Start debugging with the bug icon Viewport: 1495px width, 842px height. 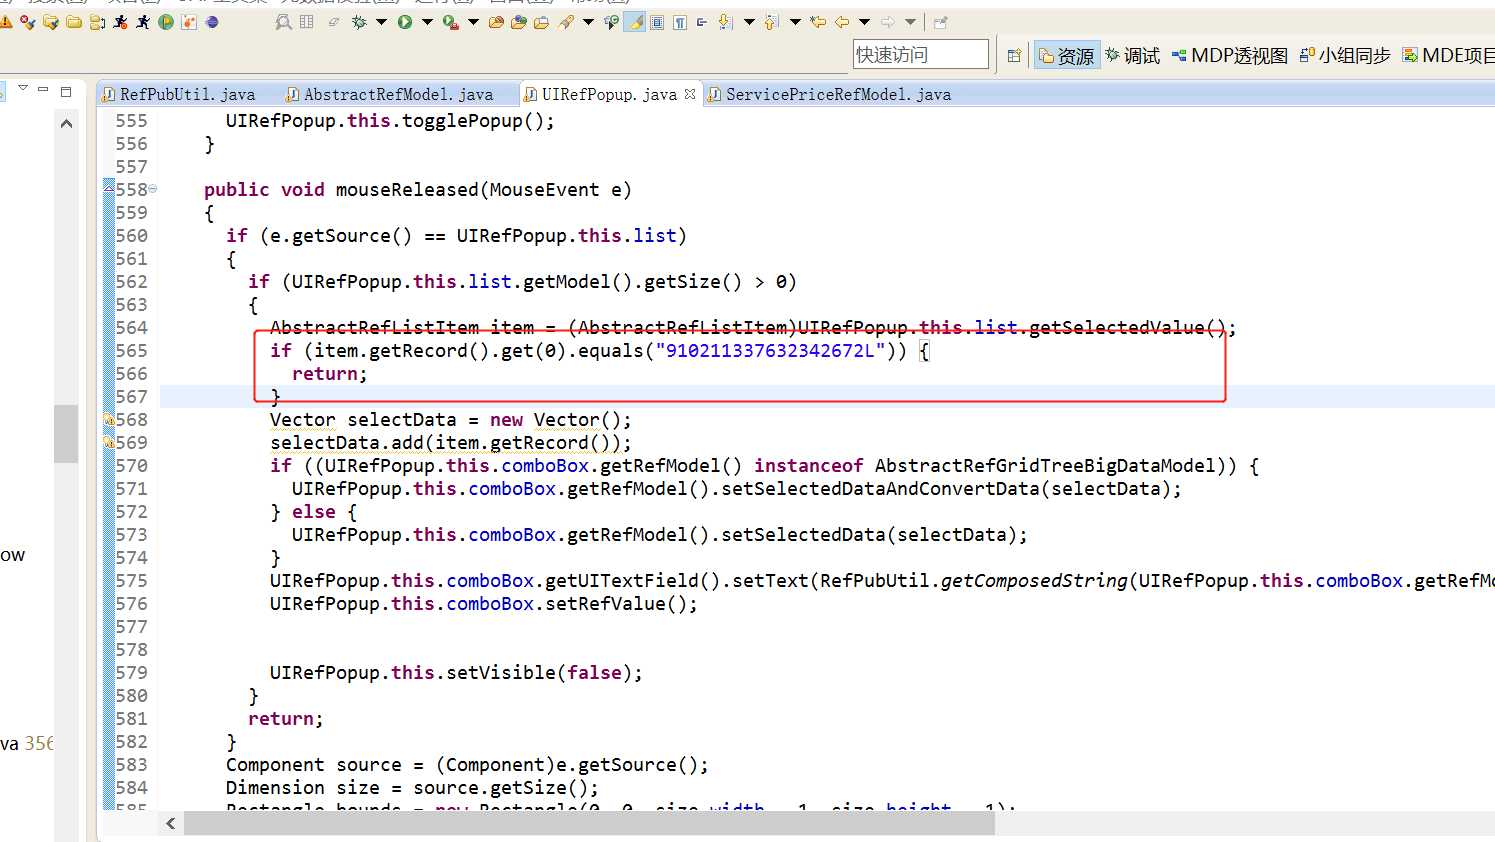click(x=359, y=22)
